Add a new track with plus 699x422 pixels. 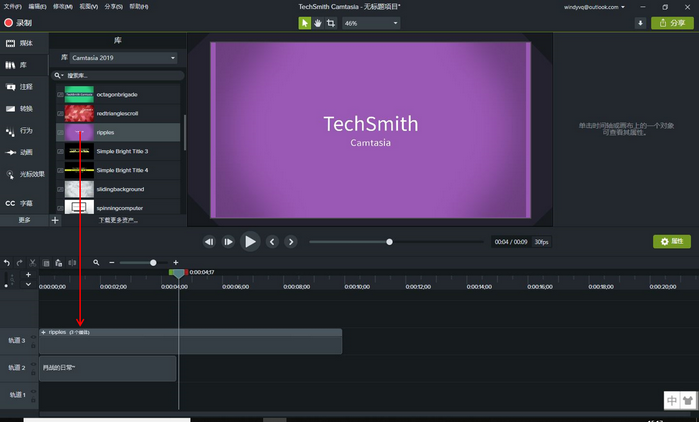(x=28, y=275)
